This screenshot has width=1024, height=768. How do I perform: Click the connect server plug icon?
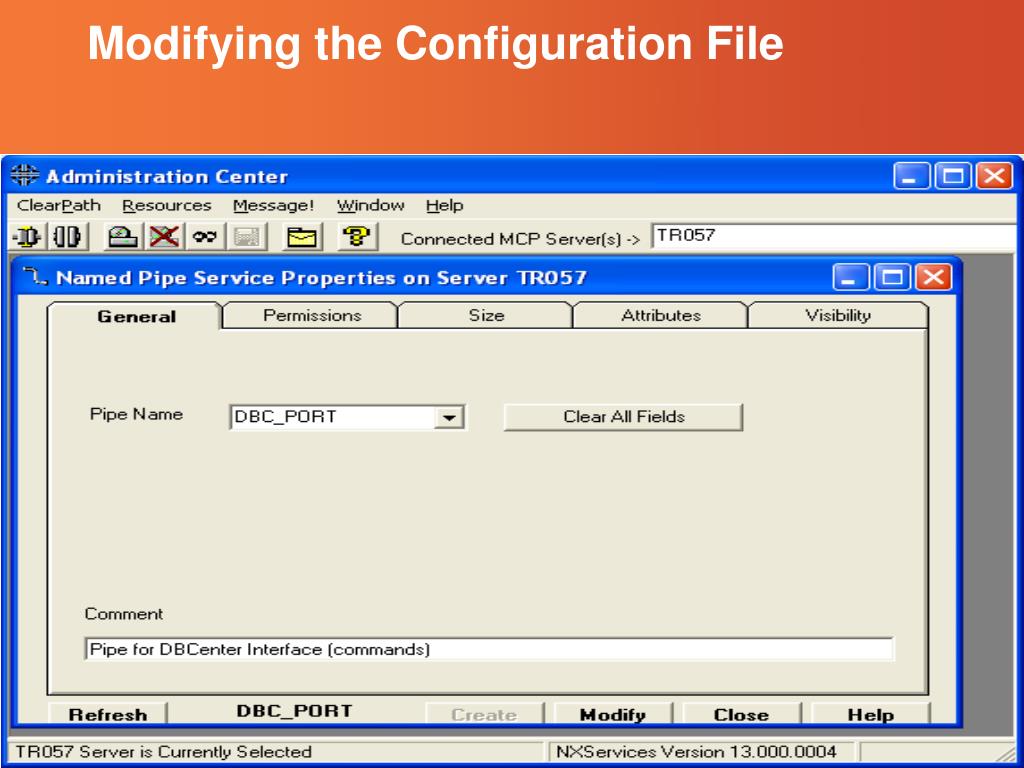(x=27, y=236)
